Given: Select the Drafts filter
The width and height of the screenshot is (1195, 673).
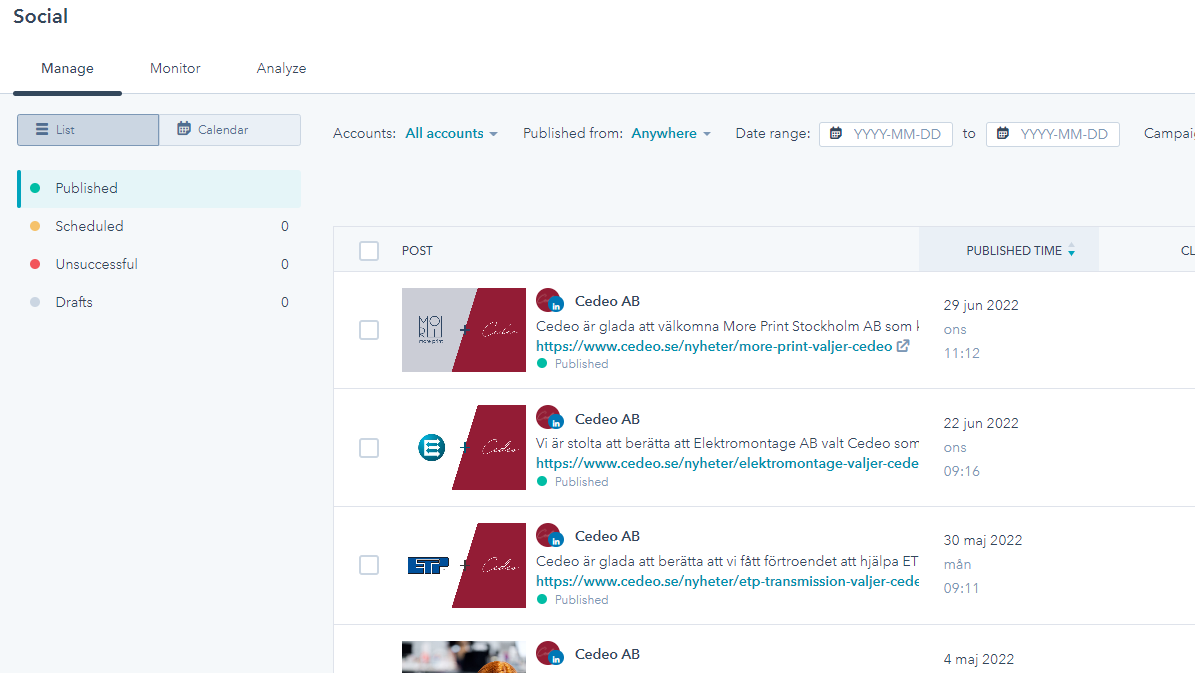Looking at the screenshot, I should coord(159,303).
